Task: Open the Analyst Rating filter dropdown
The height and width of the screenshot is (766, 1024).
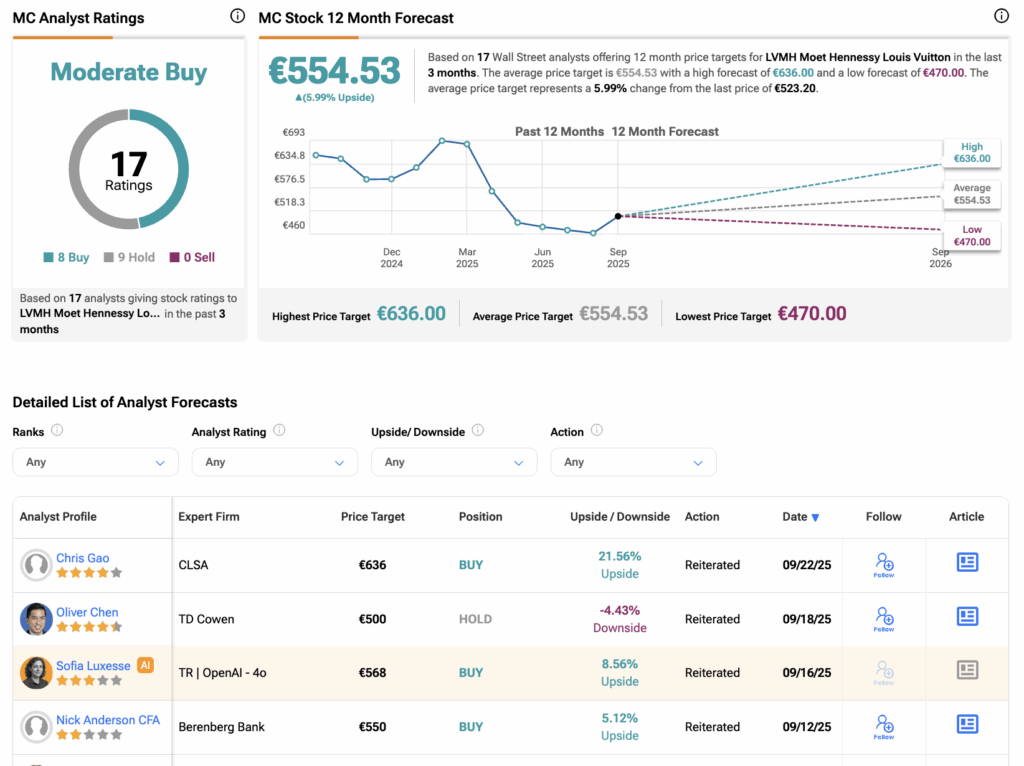Action: tap(275, 462)
